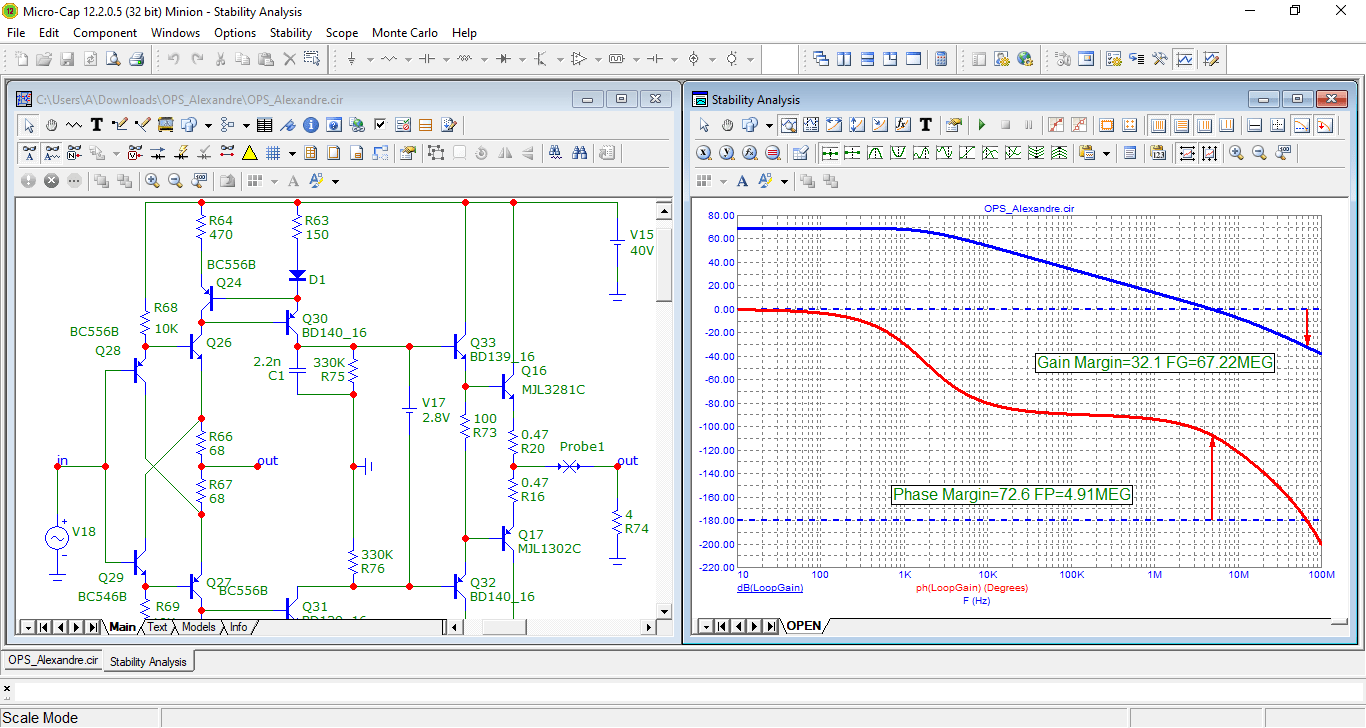Click the Y-axis scale icon in analysis toolbar

[x=726, y=153]
